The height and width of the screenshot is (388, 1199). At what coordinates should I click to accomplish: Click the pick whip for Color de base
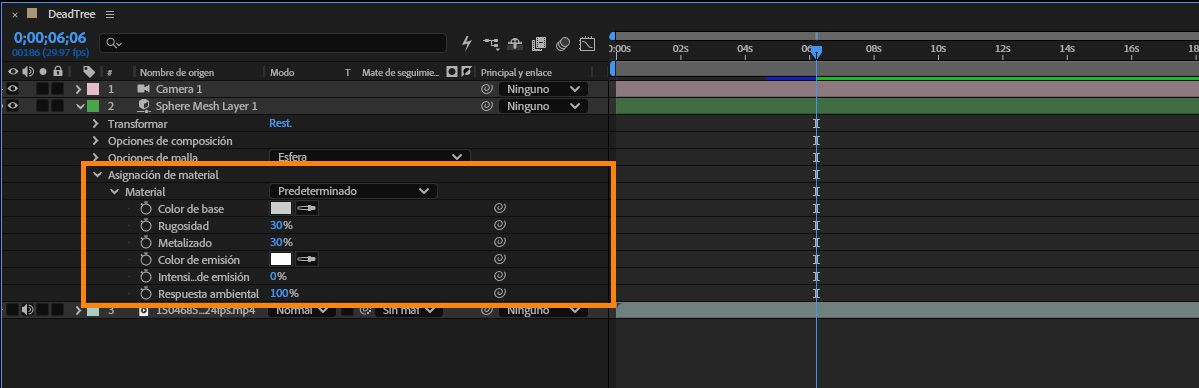tap(499, 208)
